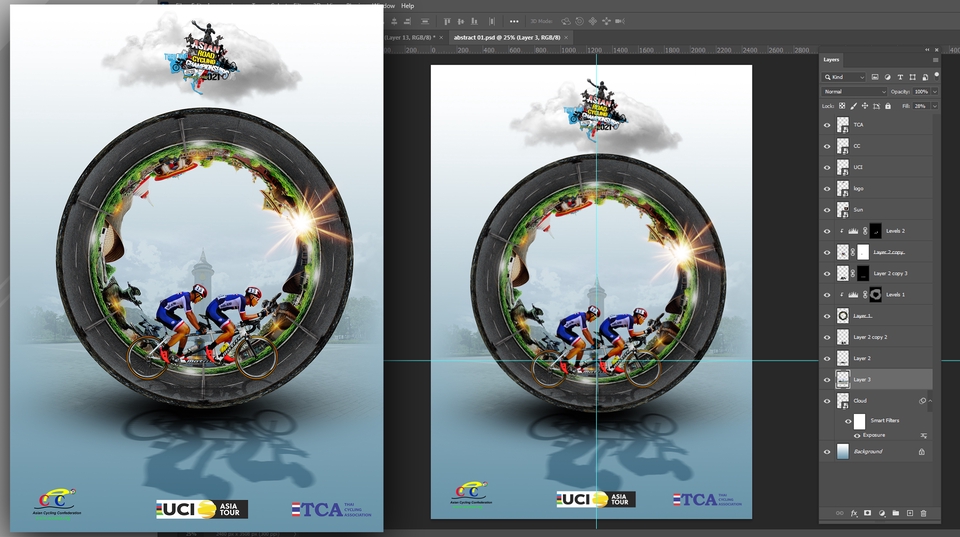Close the abstract 01.psd tab
This screenshot has height=537, width=960.
tap(566, 37)
